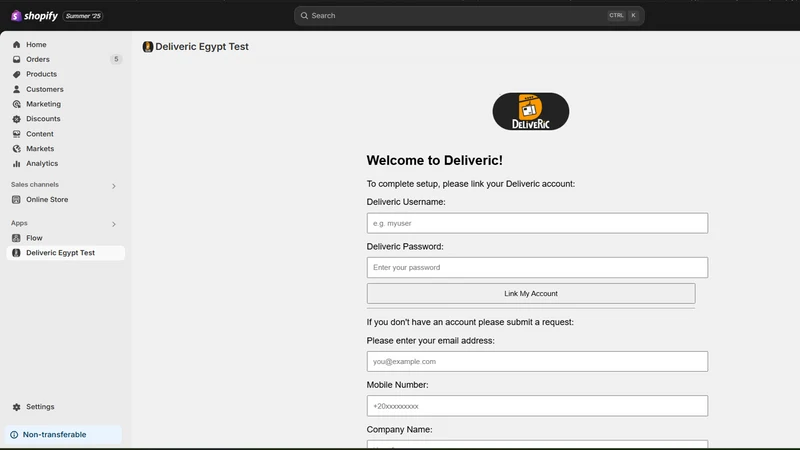Select Deliveric Egypt Test app entry
Image resolution: width=800 pixels, height=450 pixels.
point(65,253)
